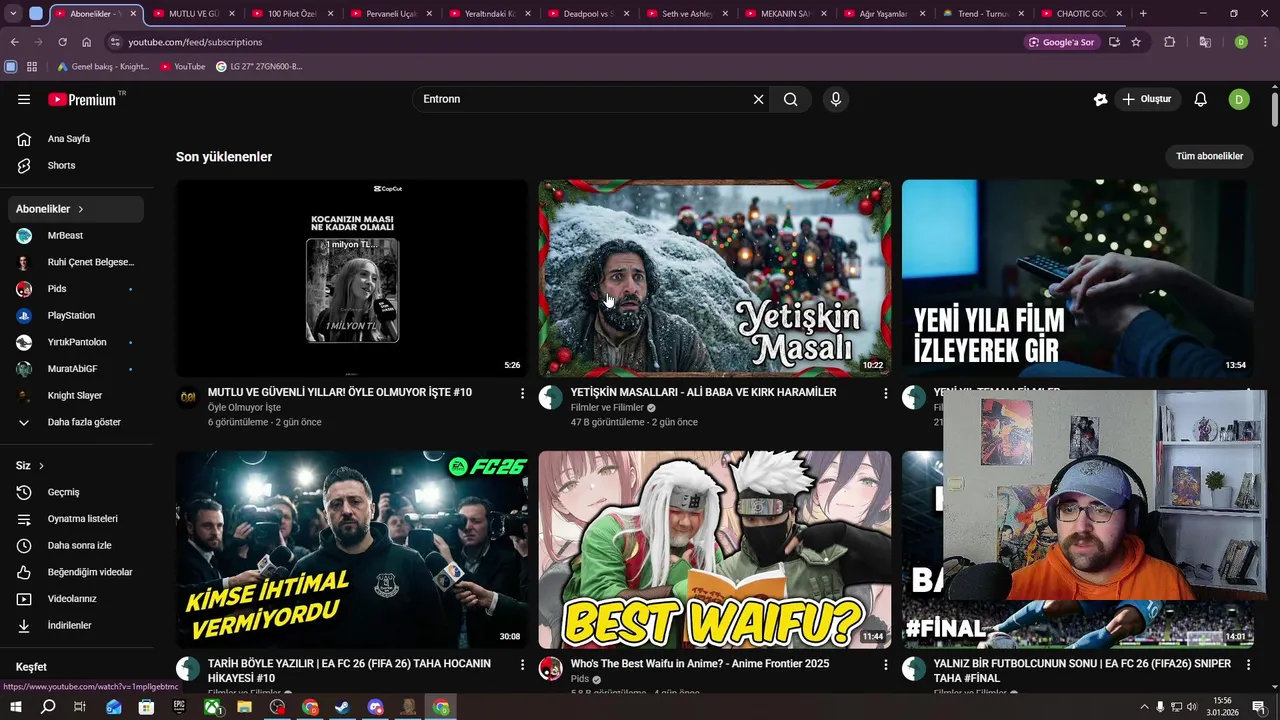Open Öyle Olmuyor İşte channel name
The height and width of the screenshot is (720, 1280).
pos(244,408)
